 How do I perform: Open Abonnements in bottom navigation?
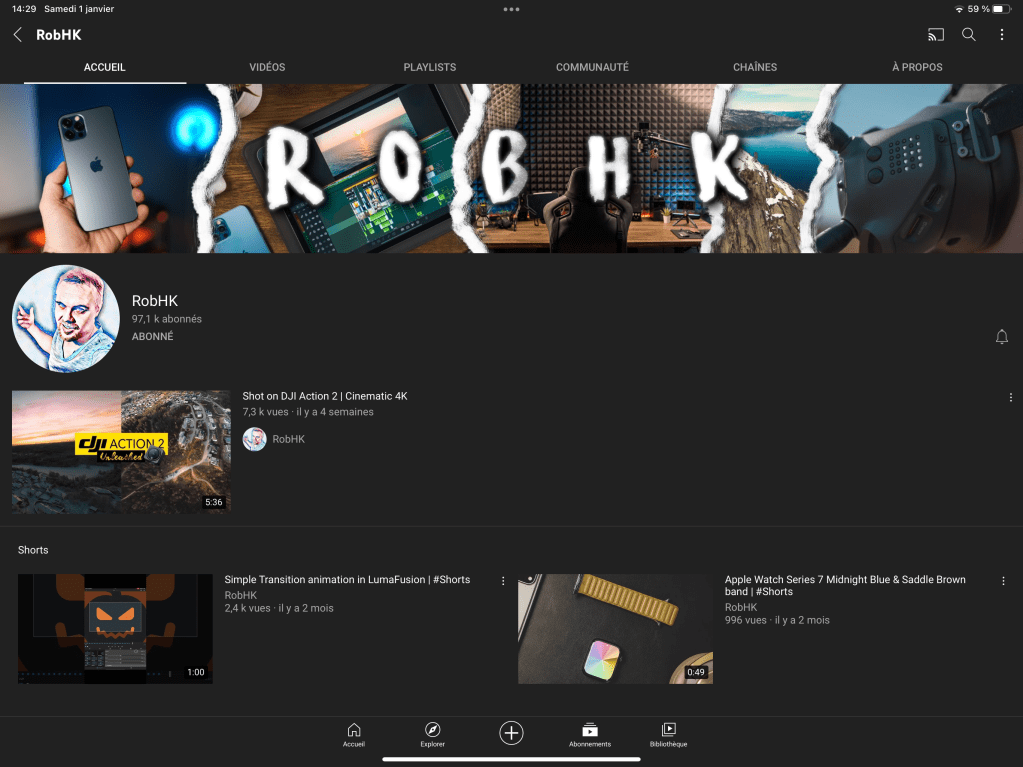pyautogui.click(x=590, y=734)
